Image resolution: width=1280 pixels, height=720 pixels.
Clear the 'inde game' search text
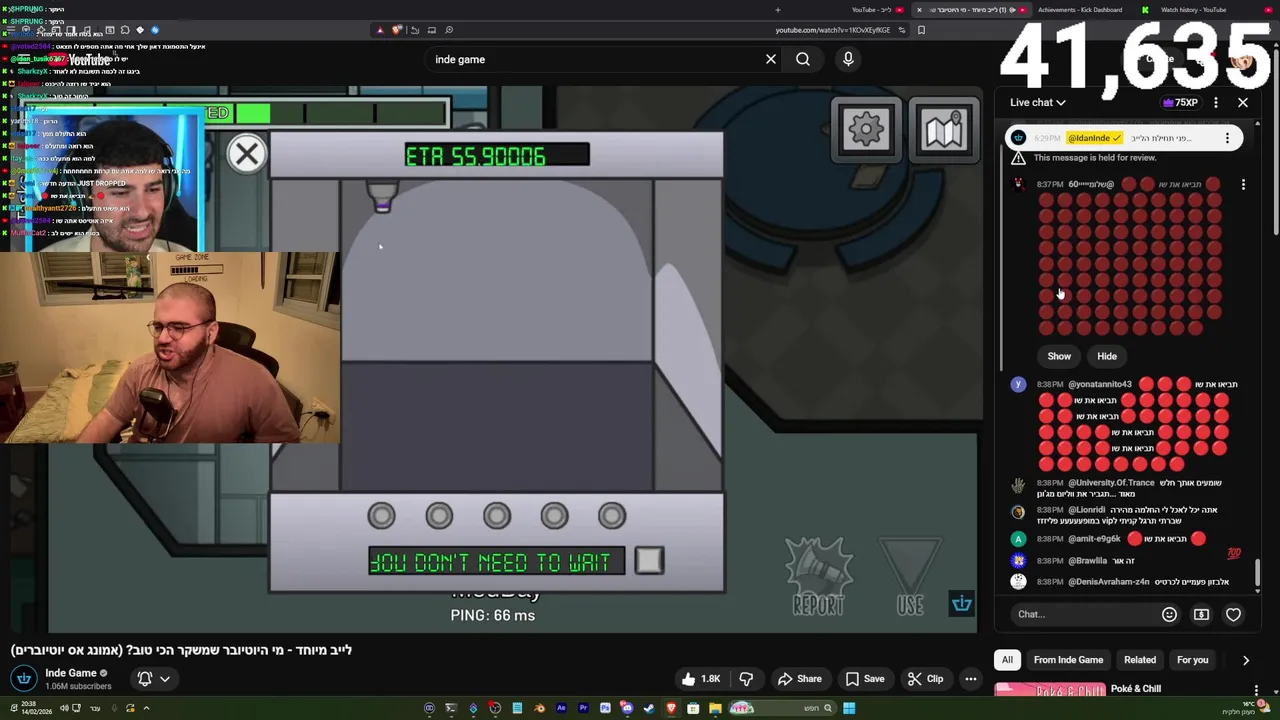click(771, 59)
